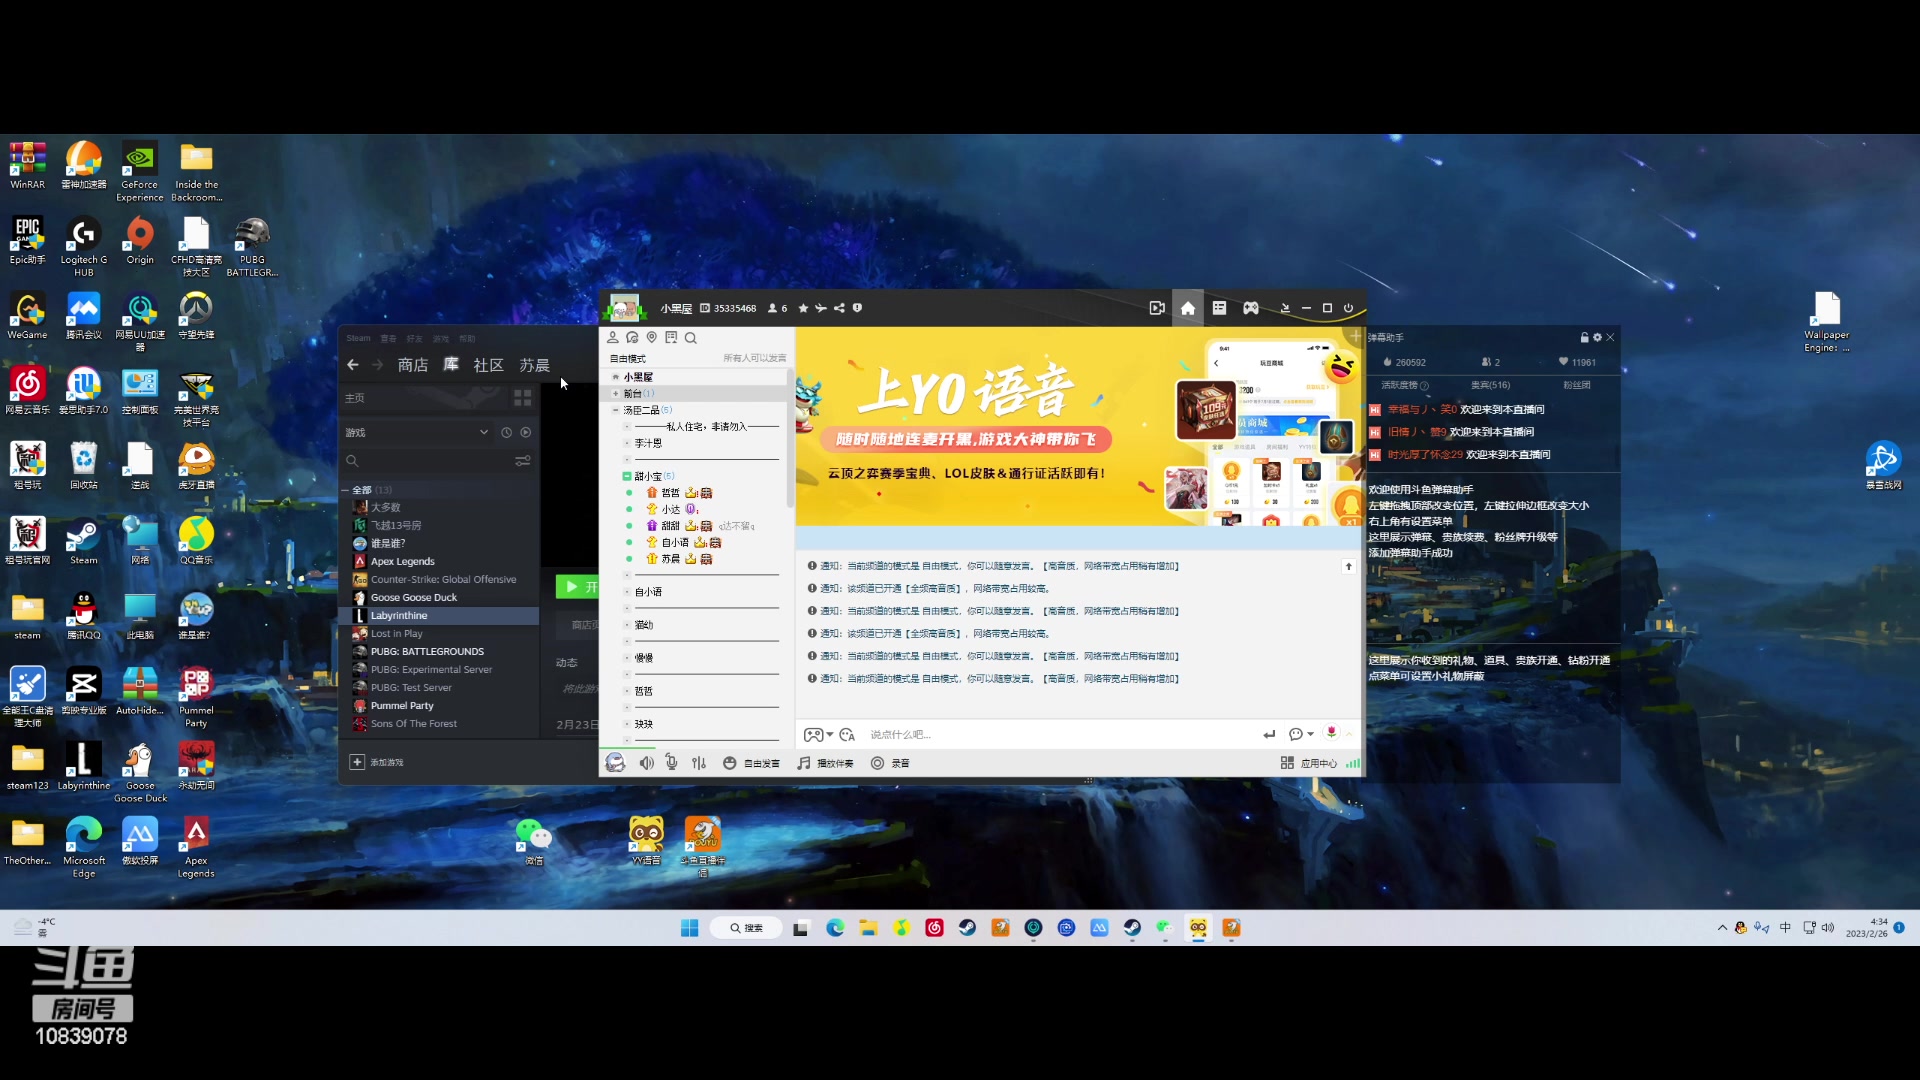The width and height of the screenshot is (1920, 1080).
Task: Select user 小达 in channel list
Action: (671, 509)
